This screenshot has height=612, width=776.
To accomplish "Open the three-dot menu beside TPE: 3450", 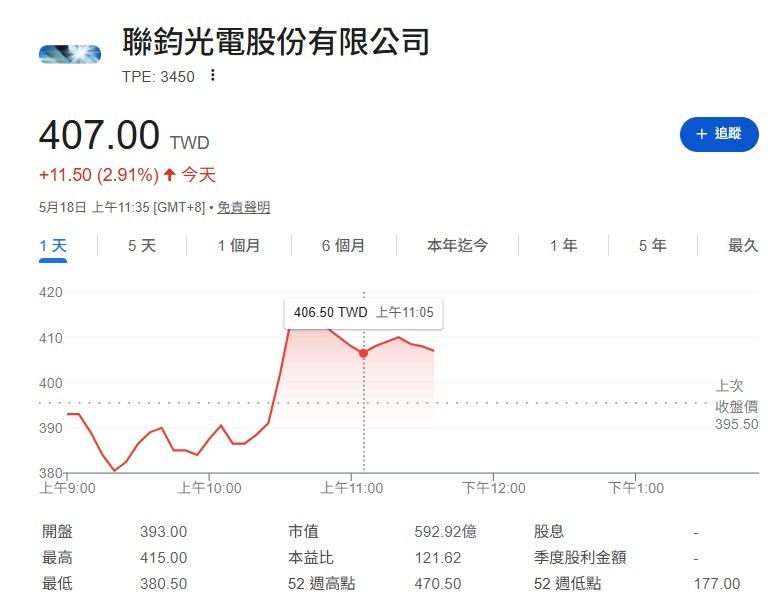I will coord(212,75).
